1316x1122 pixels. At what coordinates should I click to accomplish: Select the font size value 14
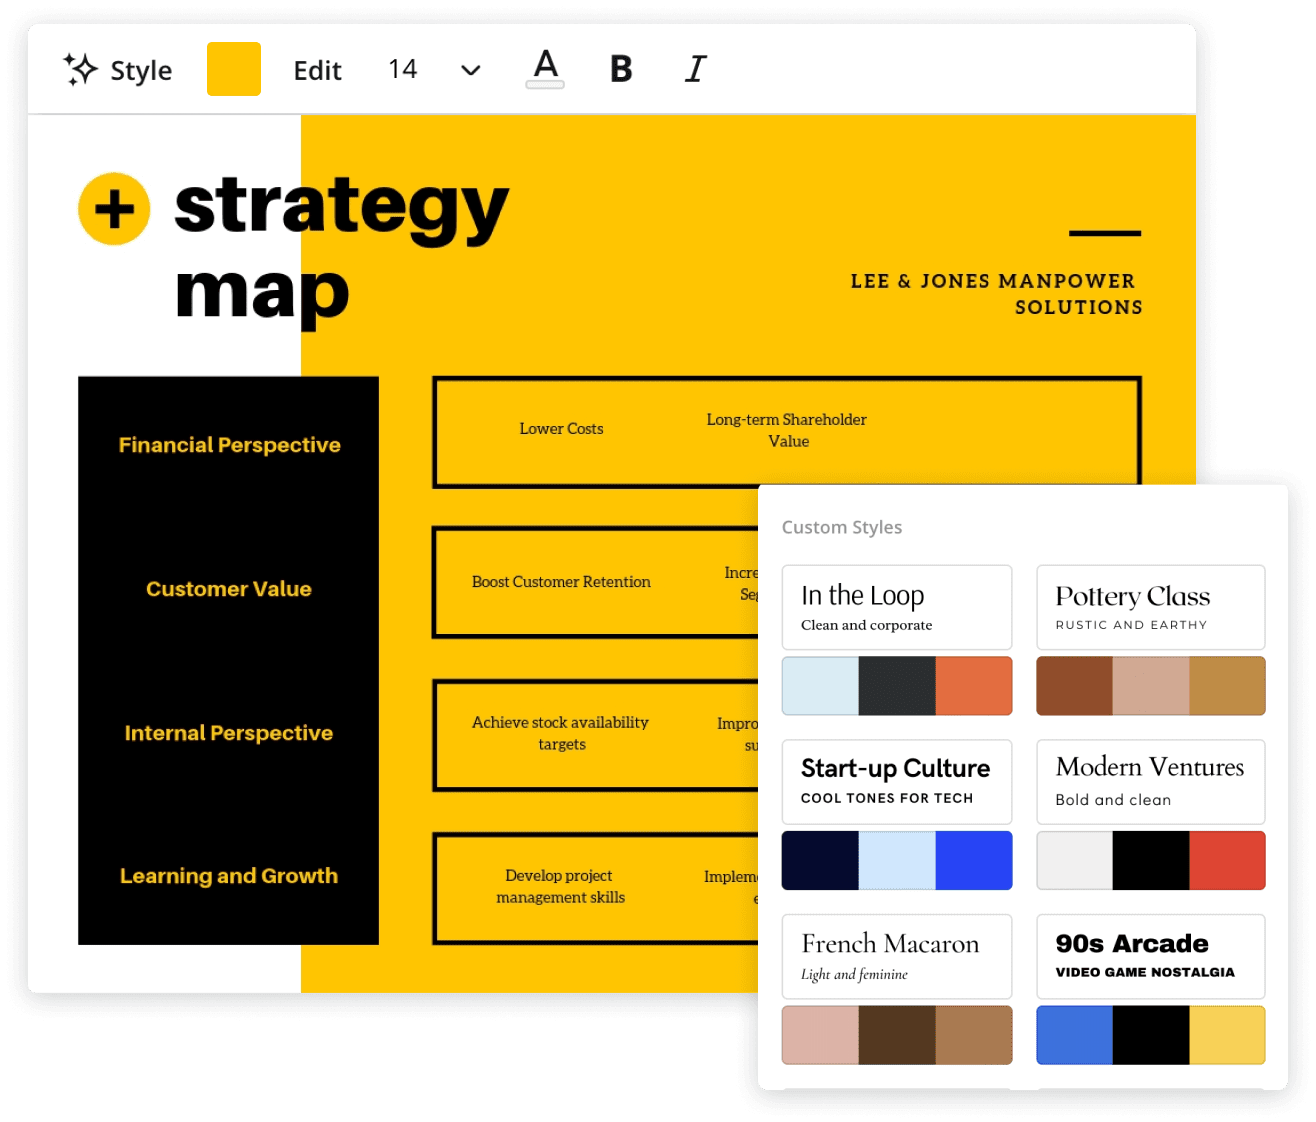(402, 69)
